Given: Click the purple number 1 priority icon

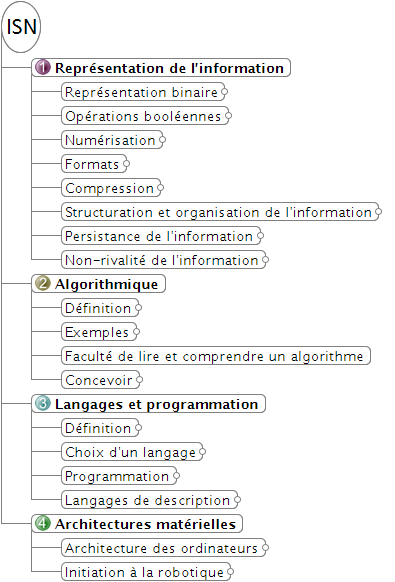Looking at the screenshot, I should tap(43, 68).
